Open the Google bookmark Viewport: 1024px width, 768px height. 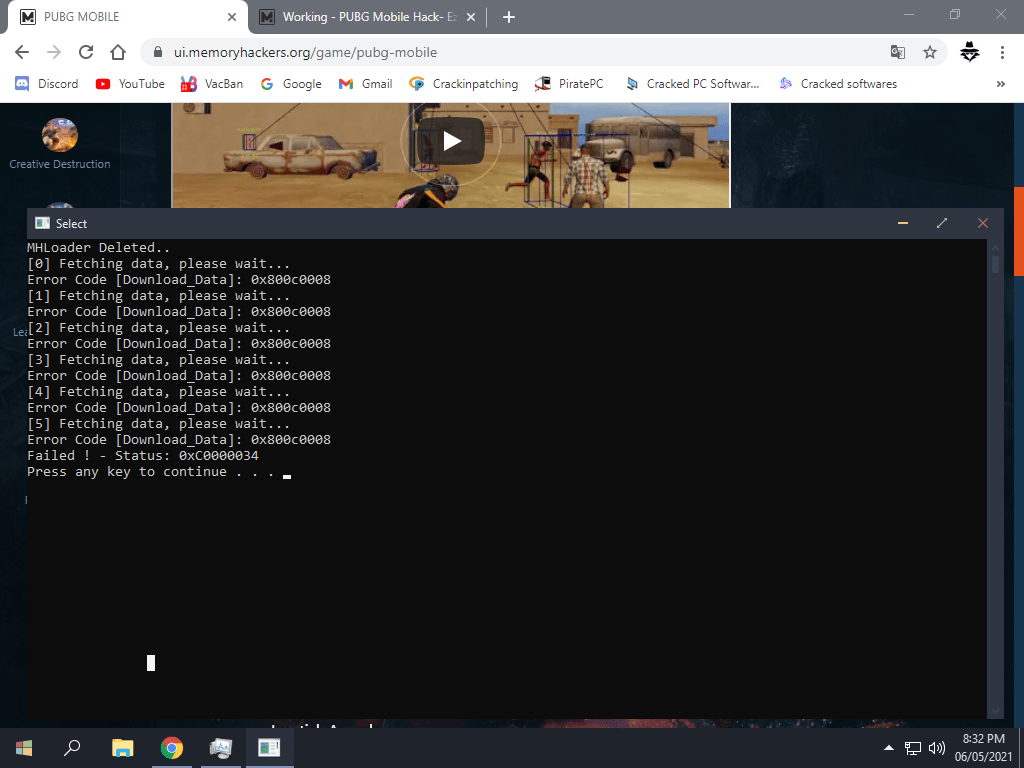point(291,84)
